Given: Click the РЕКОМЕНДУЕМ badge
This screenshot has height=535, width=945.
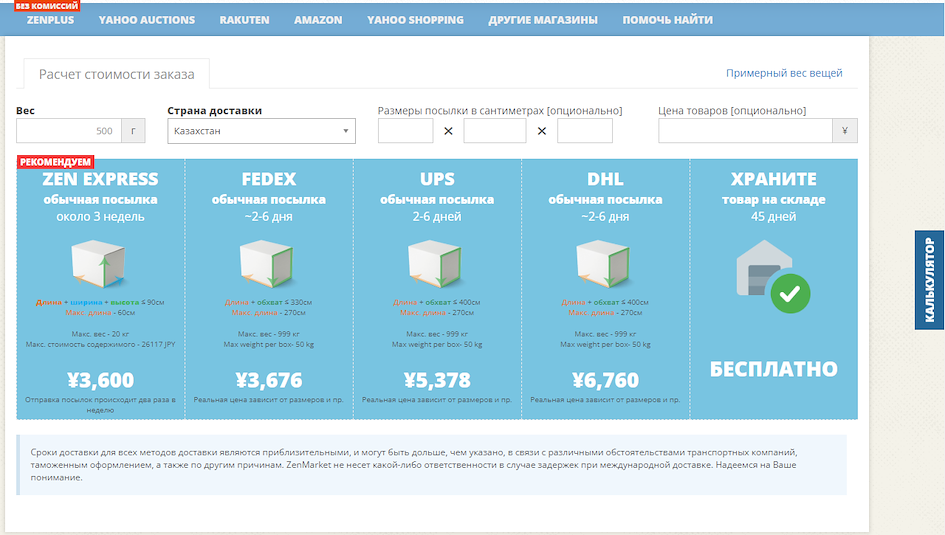Looking at the screenshot, I should point(55,162).
